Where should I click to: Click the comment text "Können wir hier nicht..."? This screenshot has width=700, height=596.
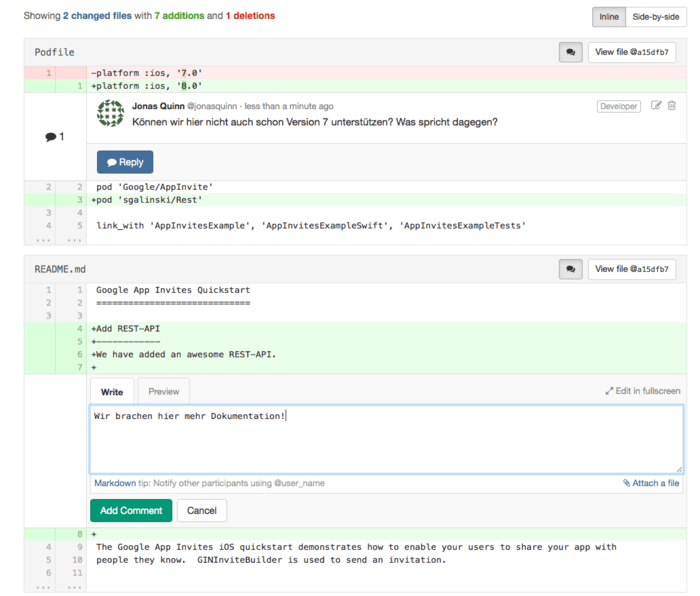click(x=315, y=122)
